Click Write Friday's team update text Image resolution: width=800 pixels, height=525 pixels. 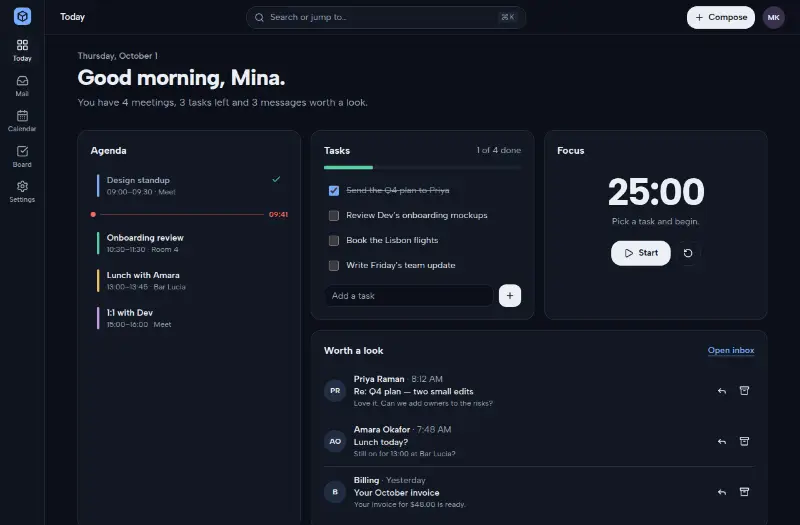401,265
